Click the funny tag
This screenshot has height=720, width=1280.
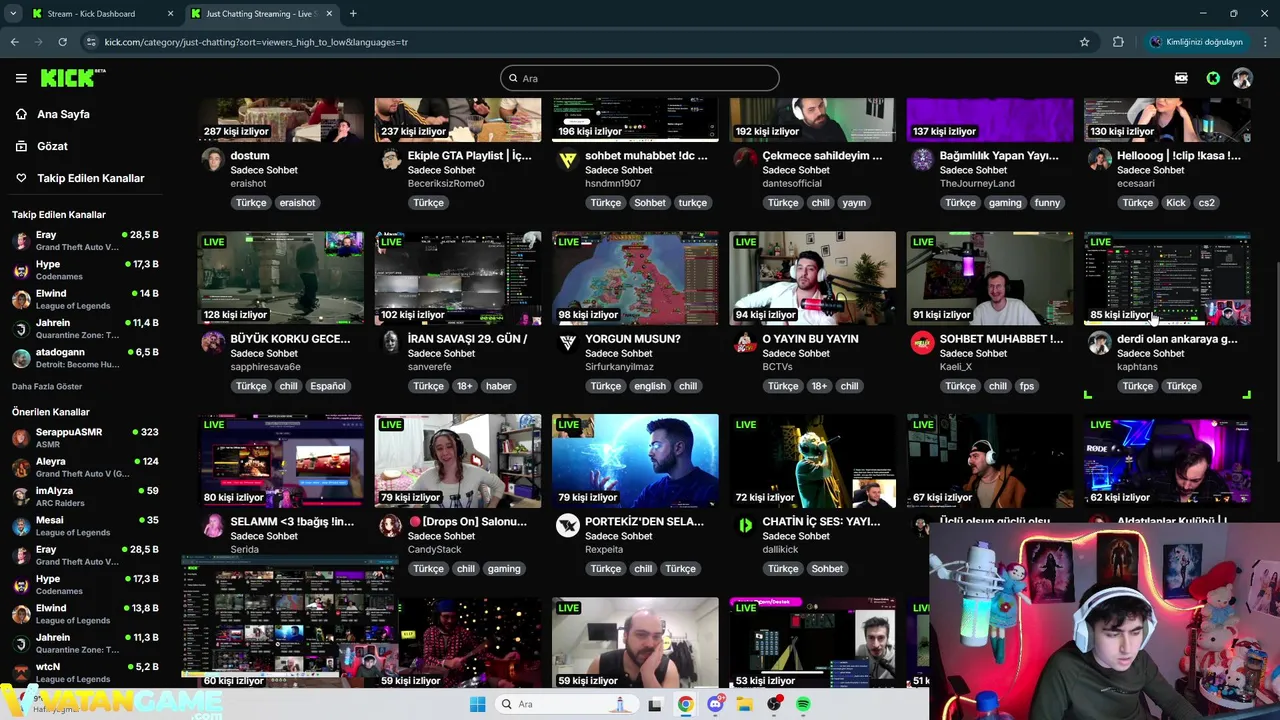coord(1047,203)
